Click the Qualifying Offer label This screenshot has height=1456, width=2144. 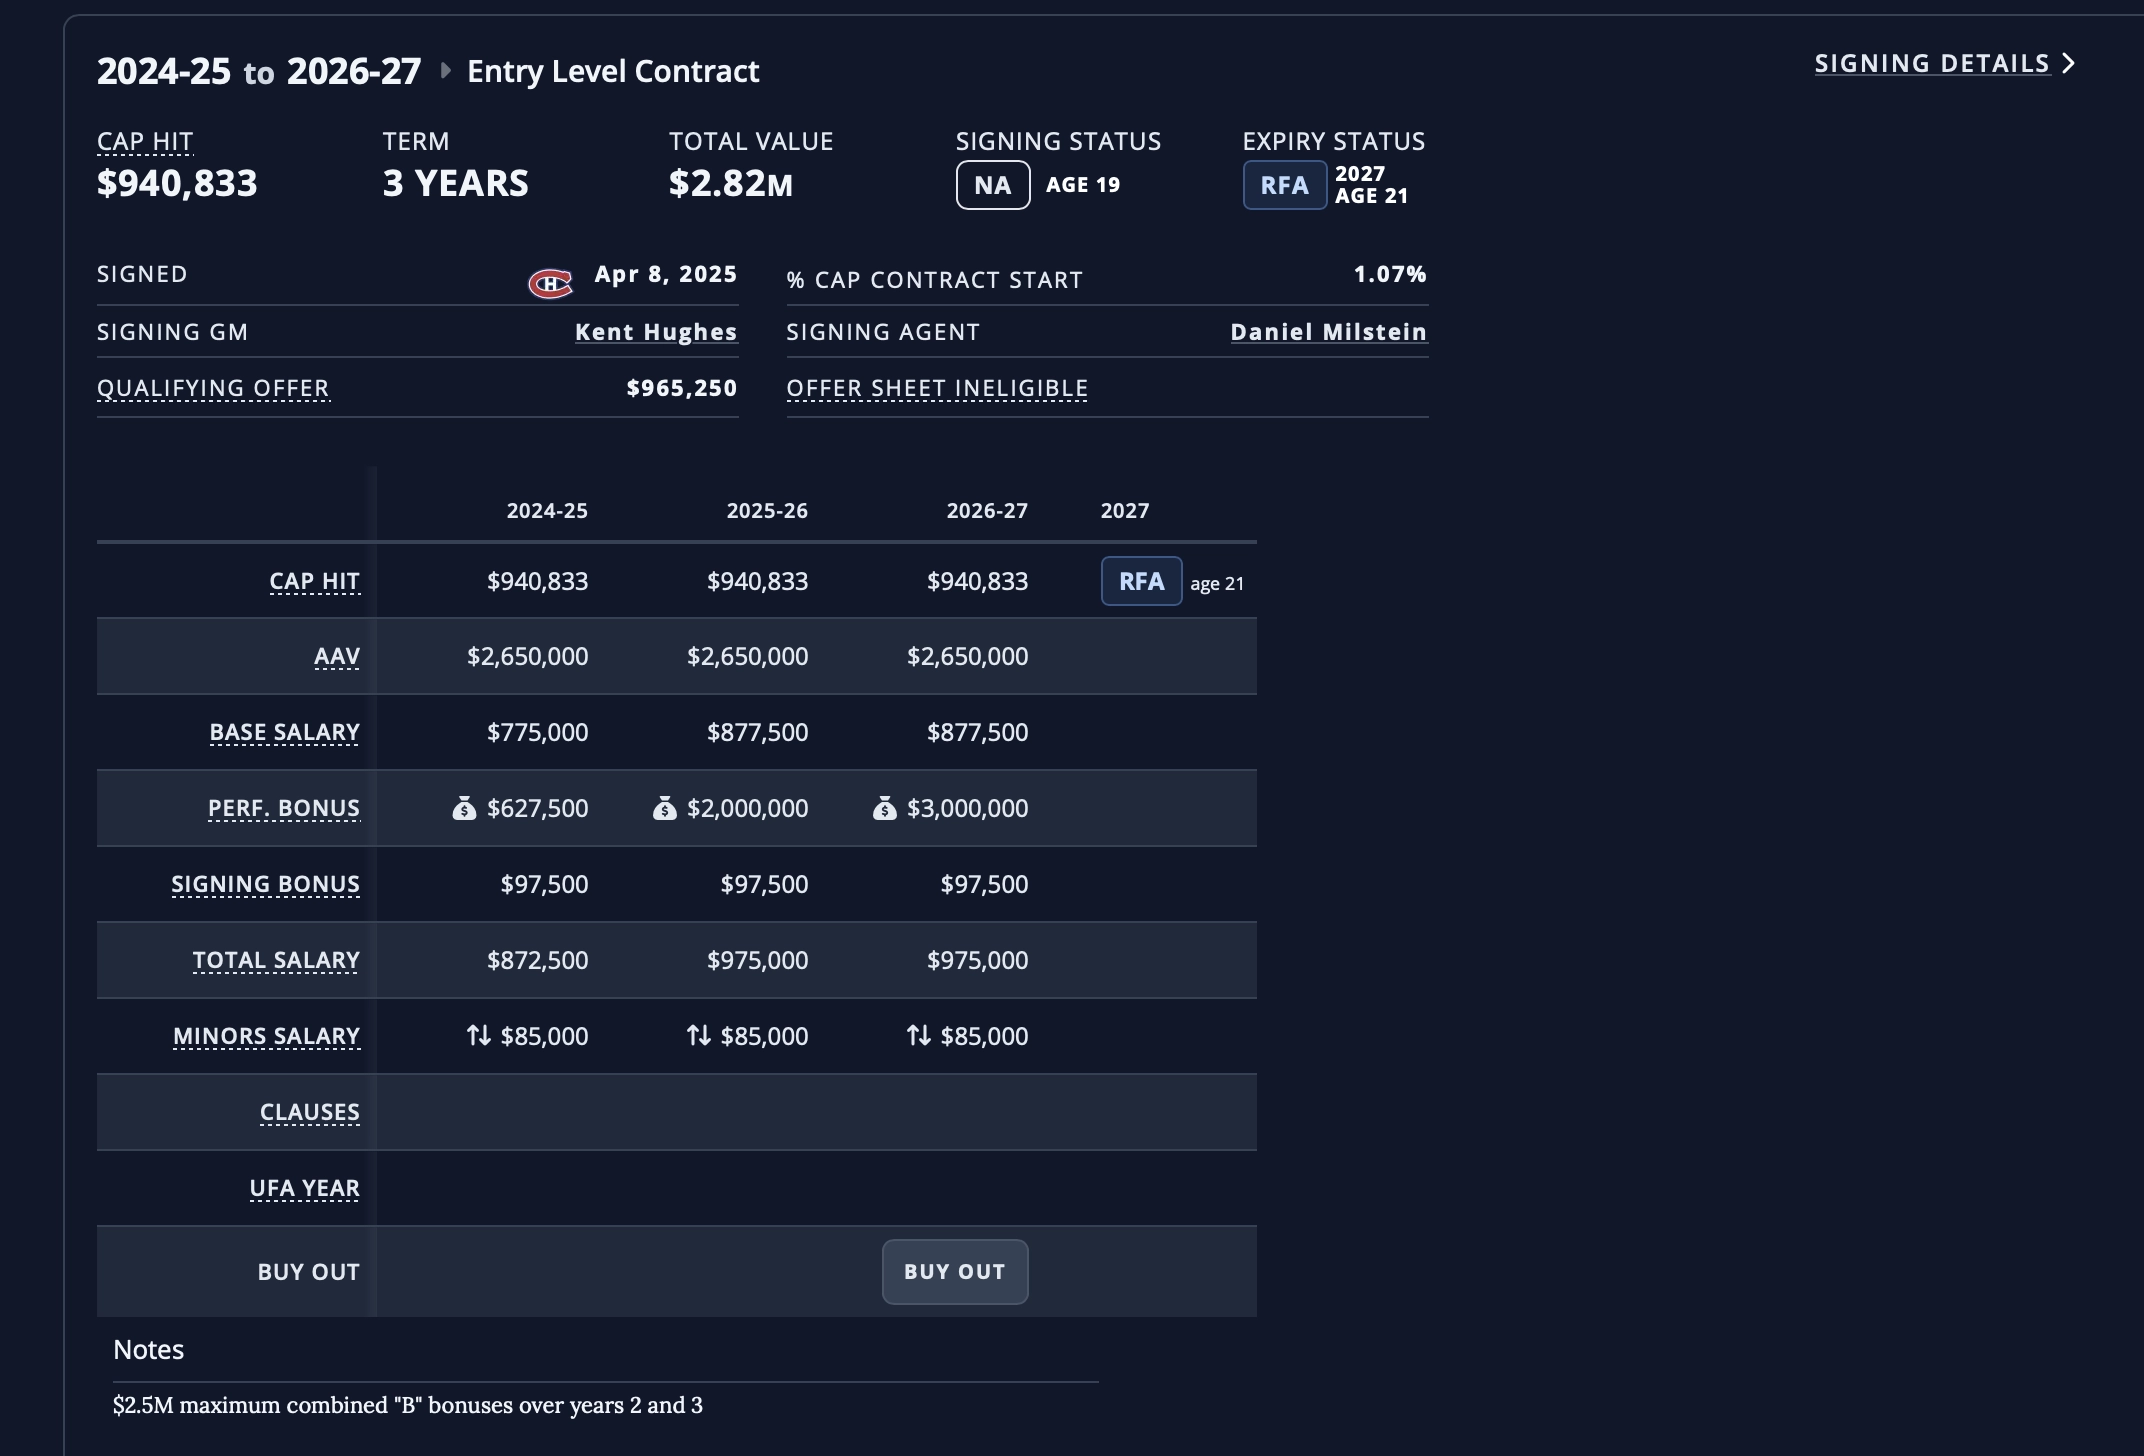[x=213, y=388]
